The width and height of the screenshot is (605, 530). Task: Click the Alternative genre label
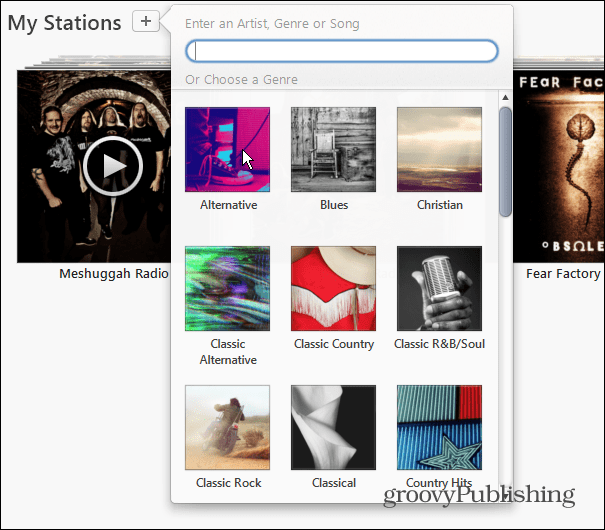(x=228, y=205)
